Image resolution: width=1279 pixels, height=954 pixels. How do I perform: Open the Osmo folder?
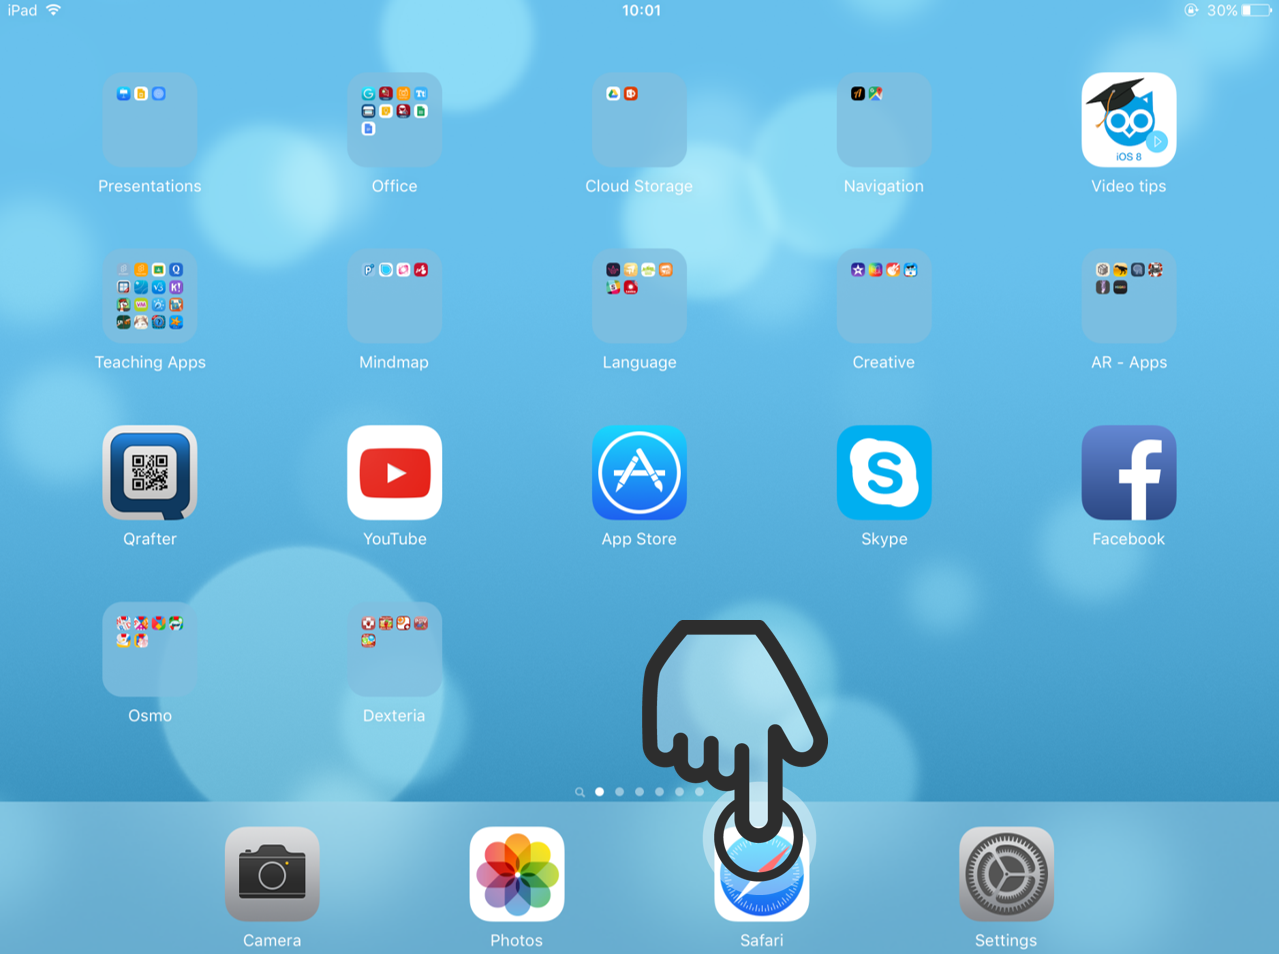(x=150, y=649)
